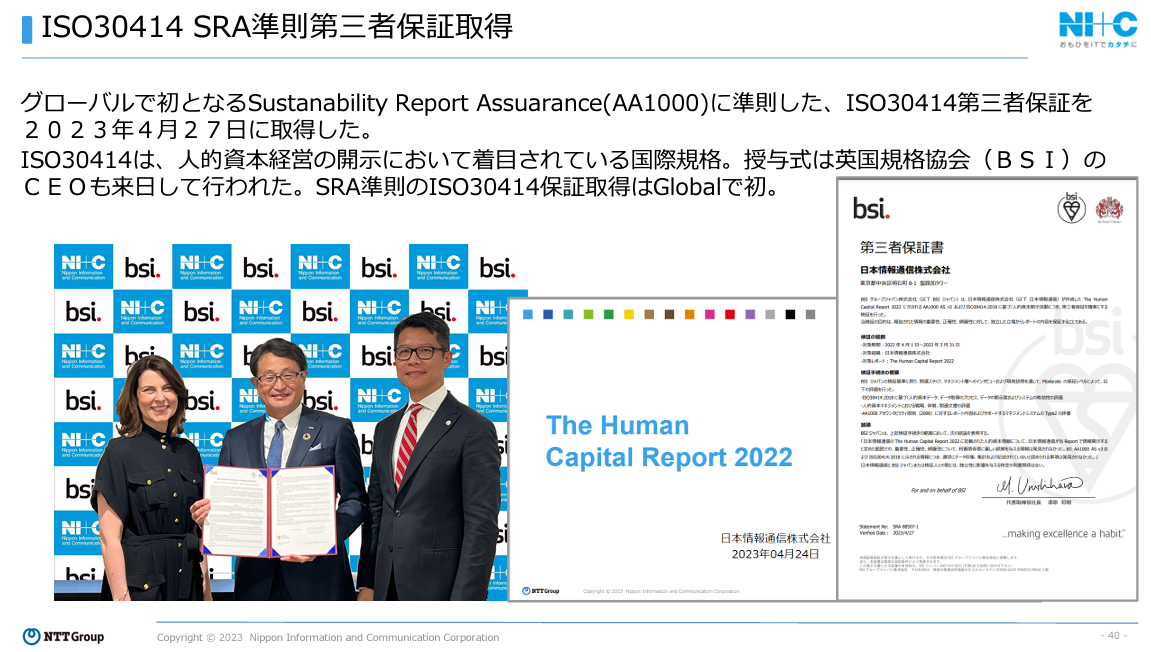The width and height of the screenshot is (1151, 652).
Task: Click '...making excellence a habit' slogan
Action: click(x=1064, y=534)
